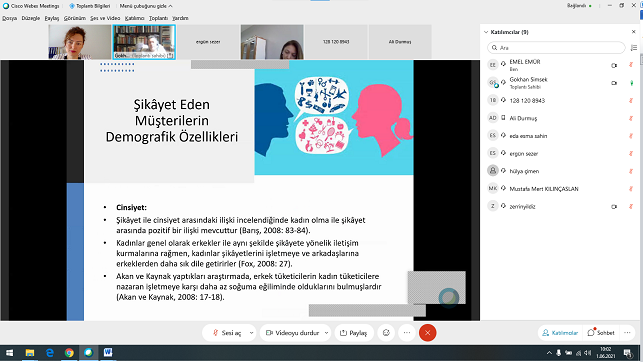The height and width of the screenshot is (362, 643).
Task: Click camera icon in Gökhan Simsek row
Action: (614, 83)
